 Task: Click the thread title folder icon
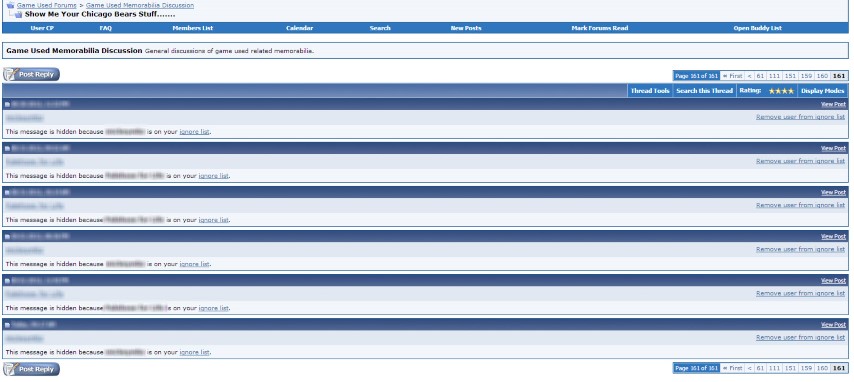coord(19,15)
